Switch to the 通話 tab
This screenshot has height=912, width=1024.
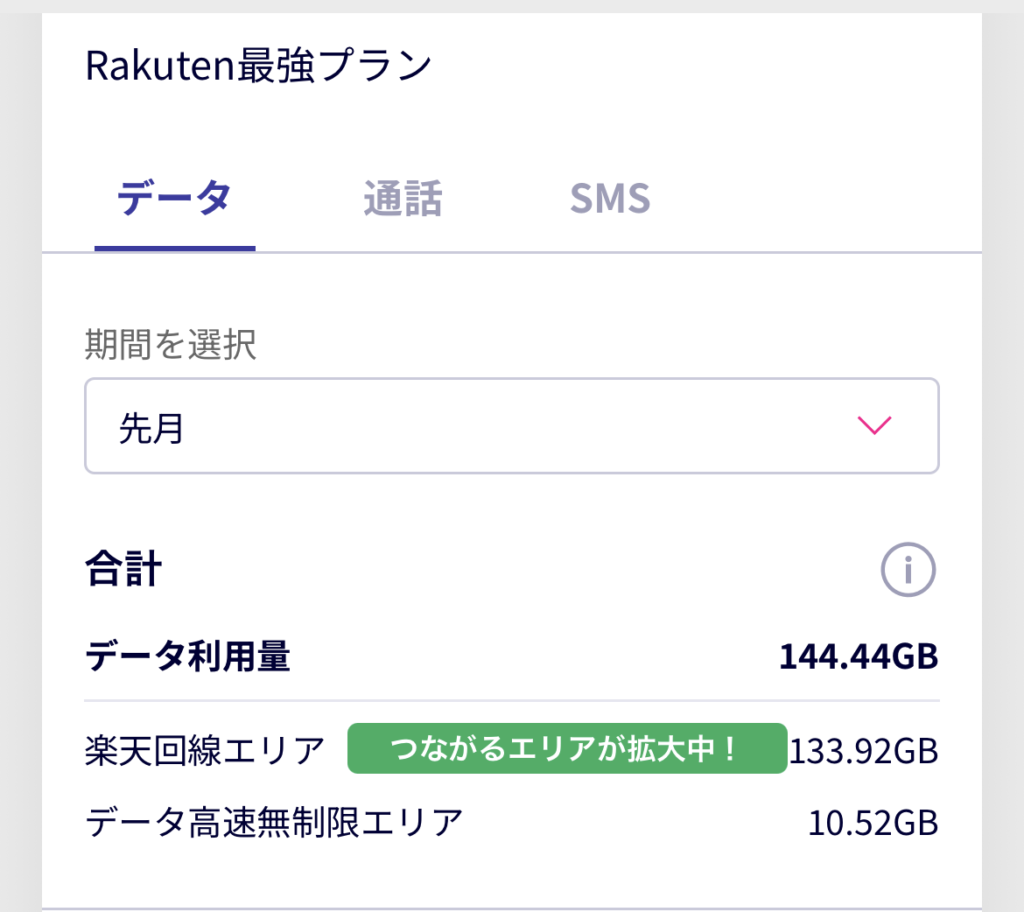pyautogui.click(x=402, y=198)
